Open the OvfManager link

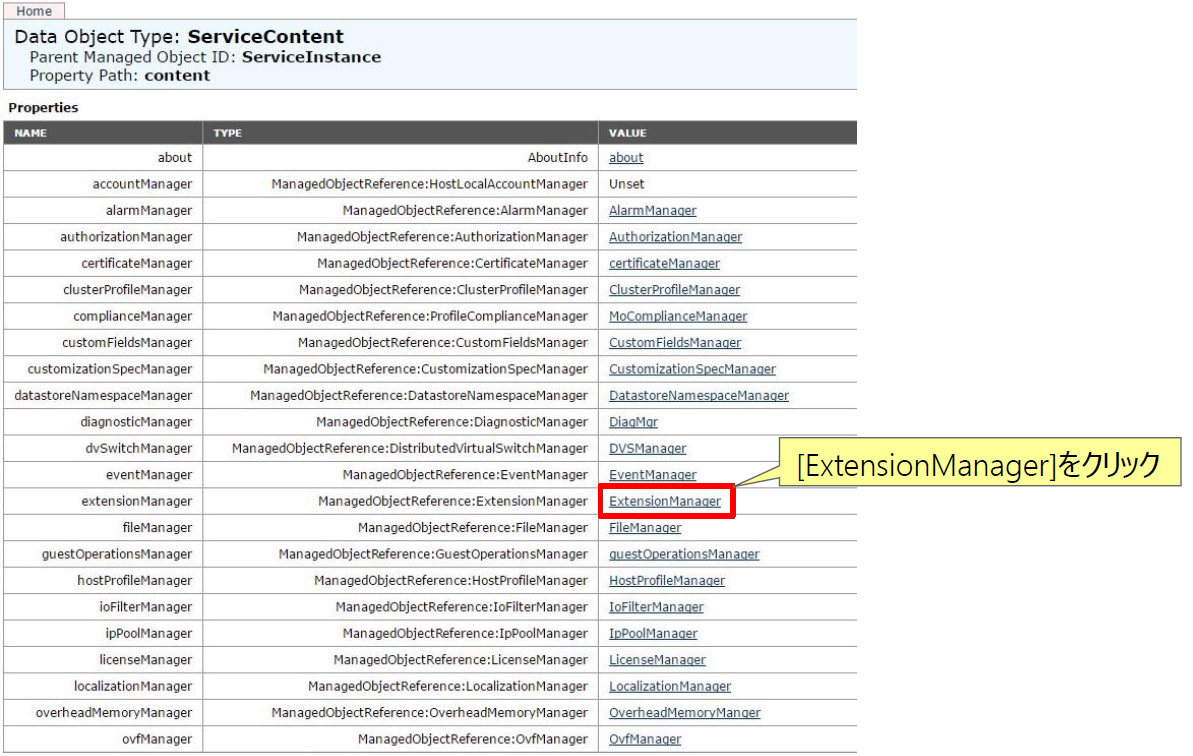(x=645, y=739)
